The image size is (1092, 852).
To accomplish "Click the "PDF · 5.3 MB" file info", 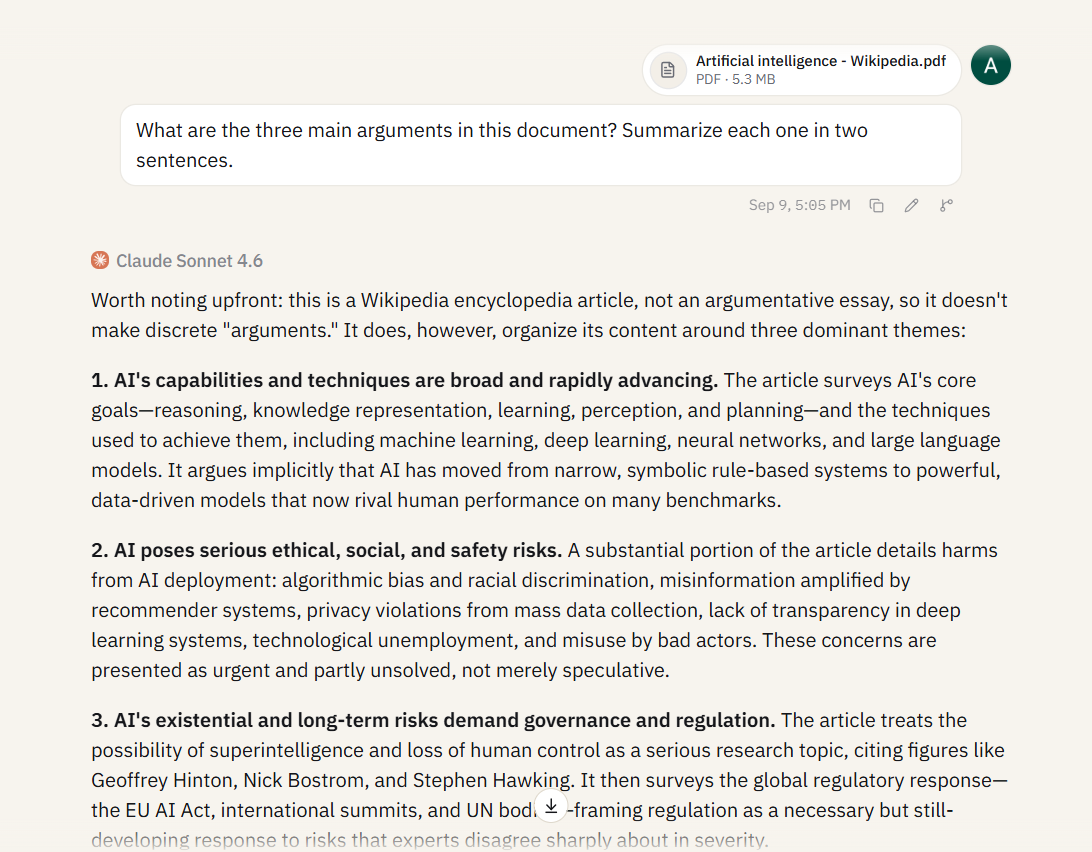I will (x=735, y=79).
